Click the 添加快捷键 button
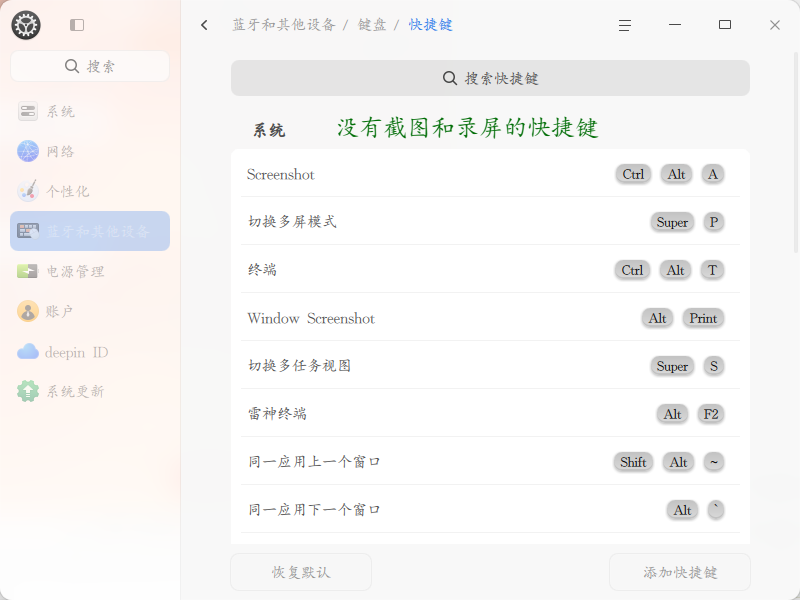800x600 pixels. [x=680, y=572]
